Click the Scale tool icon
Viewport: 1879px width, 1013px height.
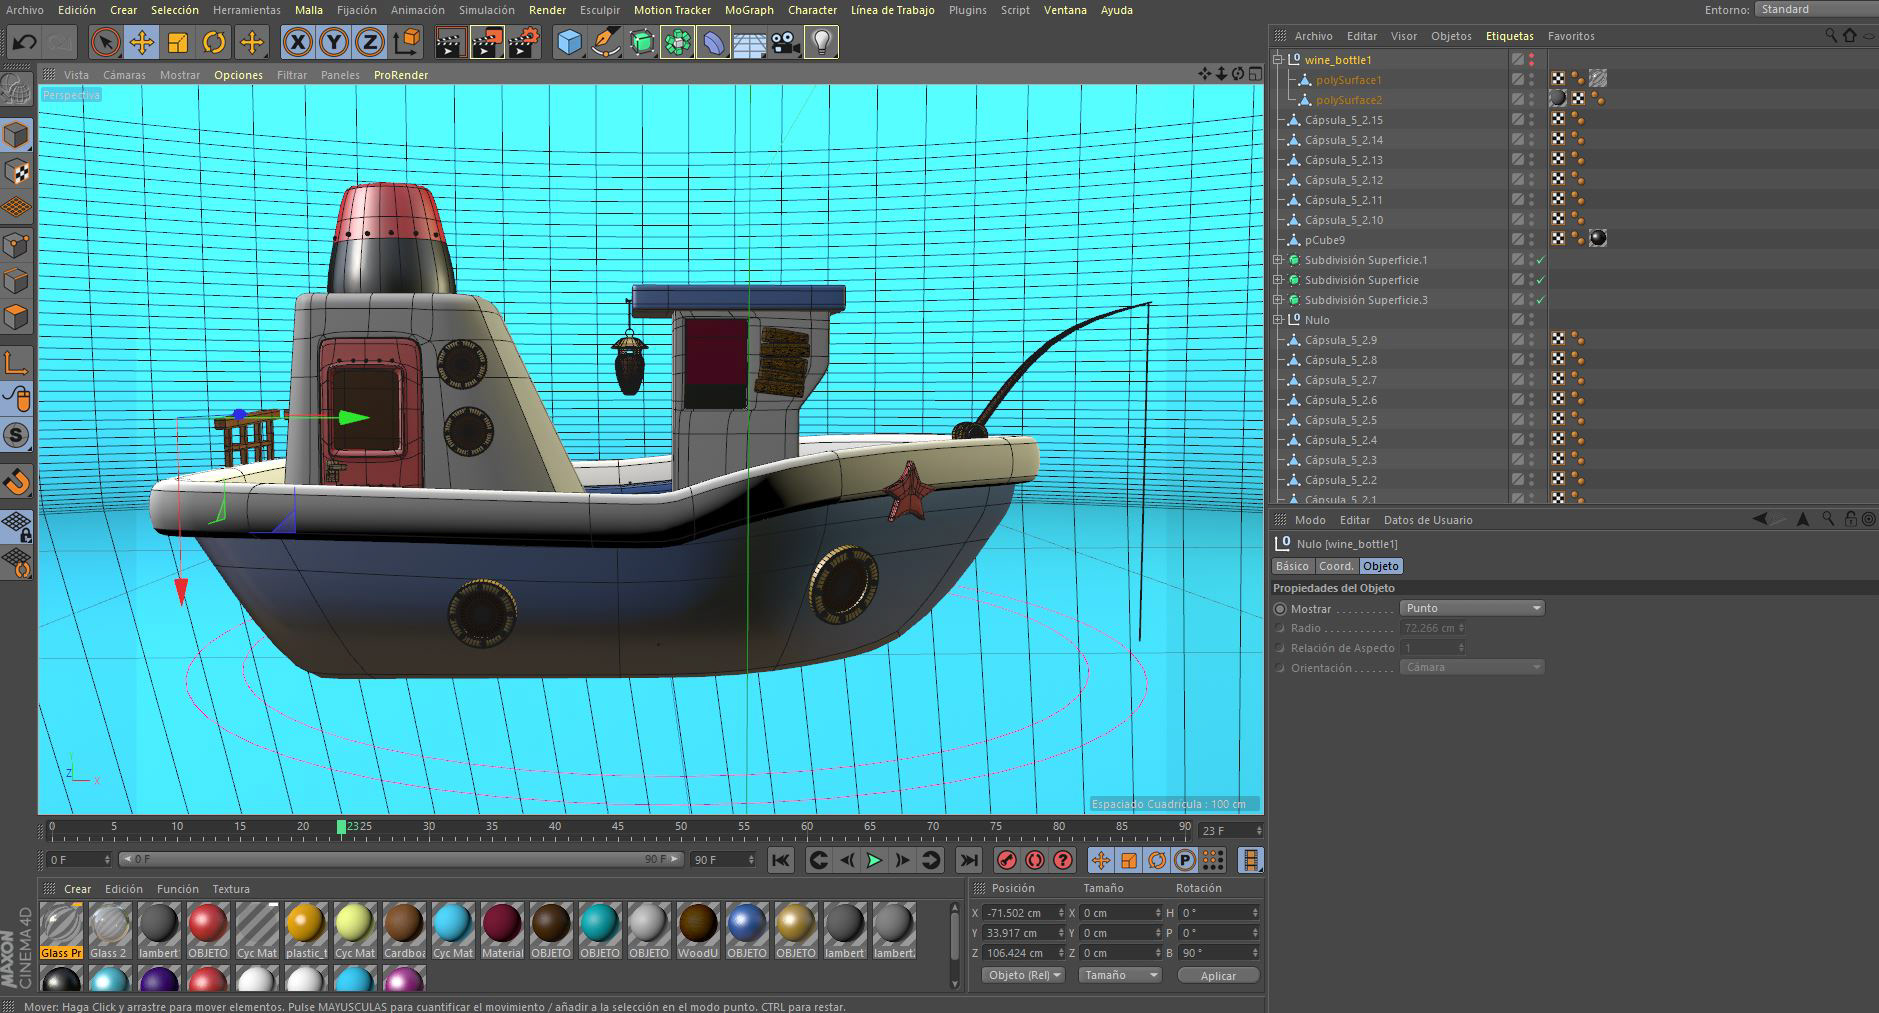point(178,42)
